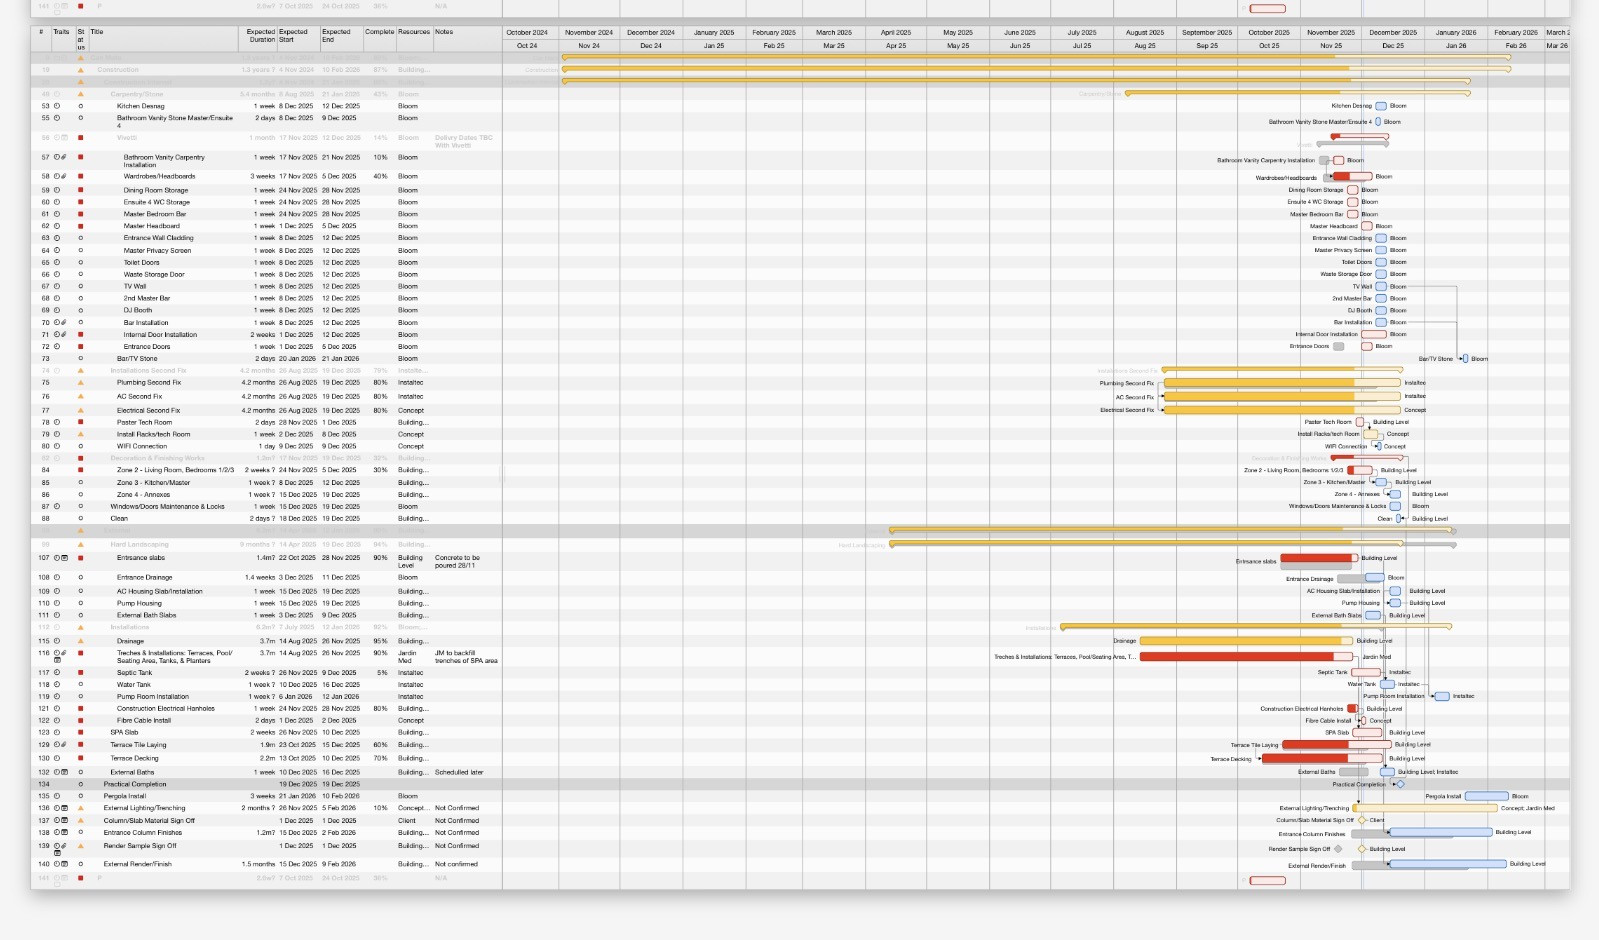Image resolution: width=1599 pixels, height=940 pixels.
Task: Click the clock trait icon on Kitchen Desnag row
Action: tap(57, 106)
